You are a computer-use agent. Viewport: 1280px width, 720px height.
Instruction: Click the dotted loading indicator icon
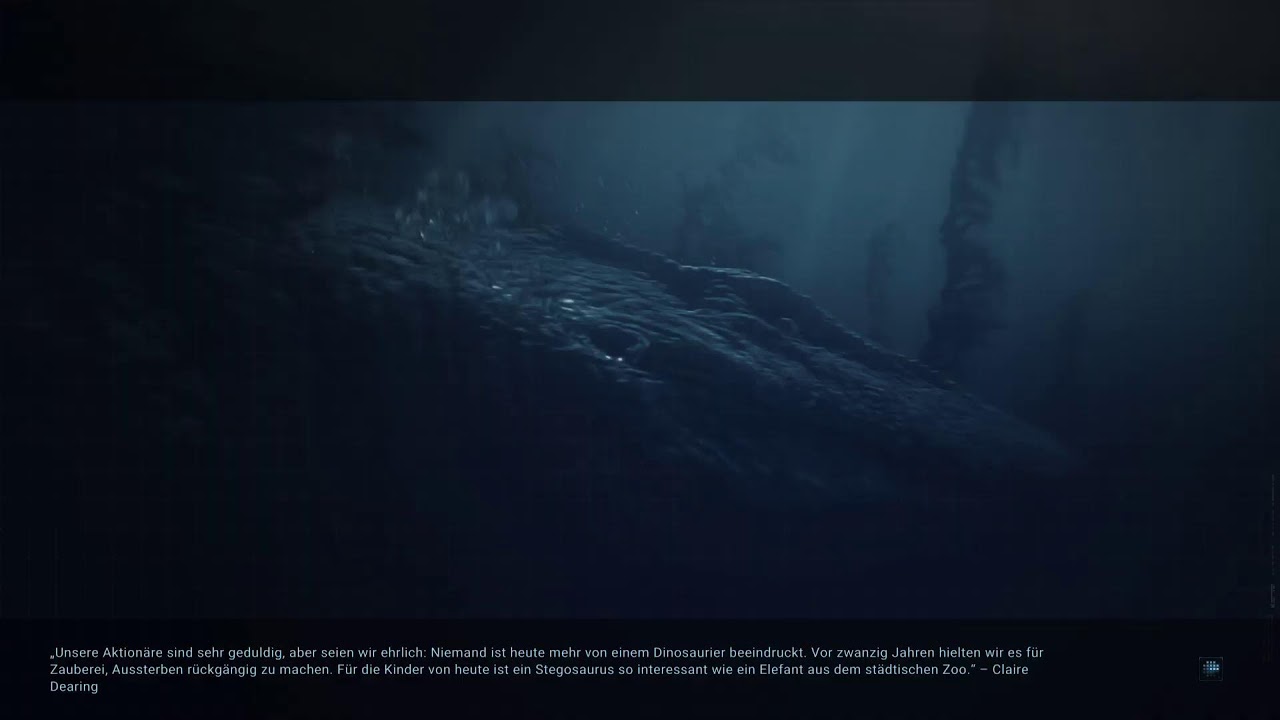[x=1211, y=668]
